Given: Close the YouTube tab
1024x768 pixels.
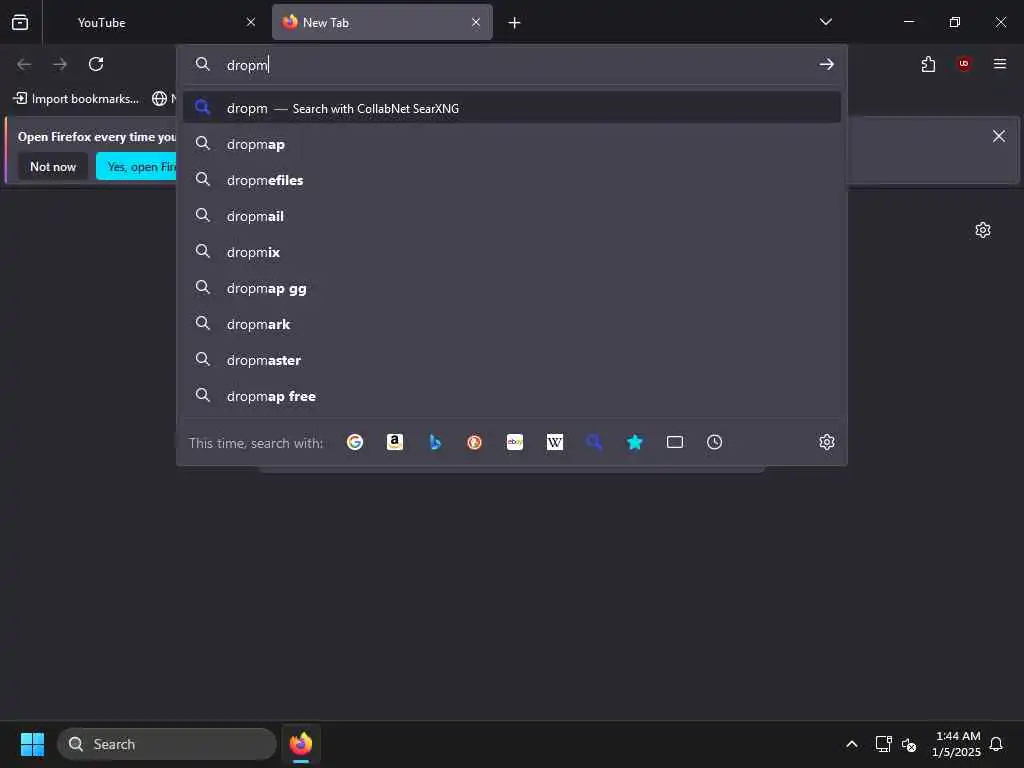Looking at the screenshot, I should click(251, 22).
